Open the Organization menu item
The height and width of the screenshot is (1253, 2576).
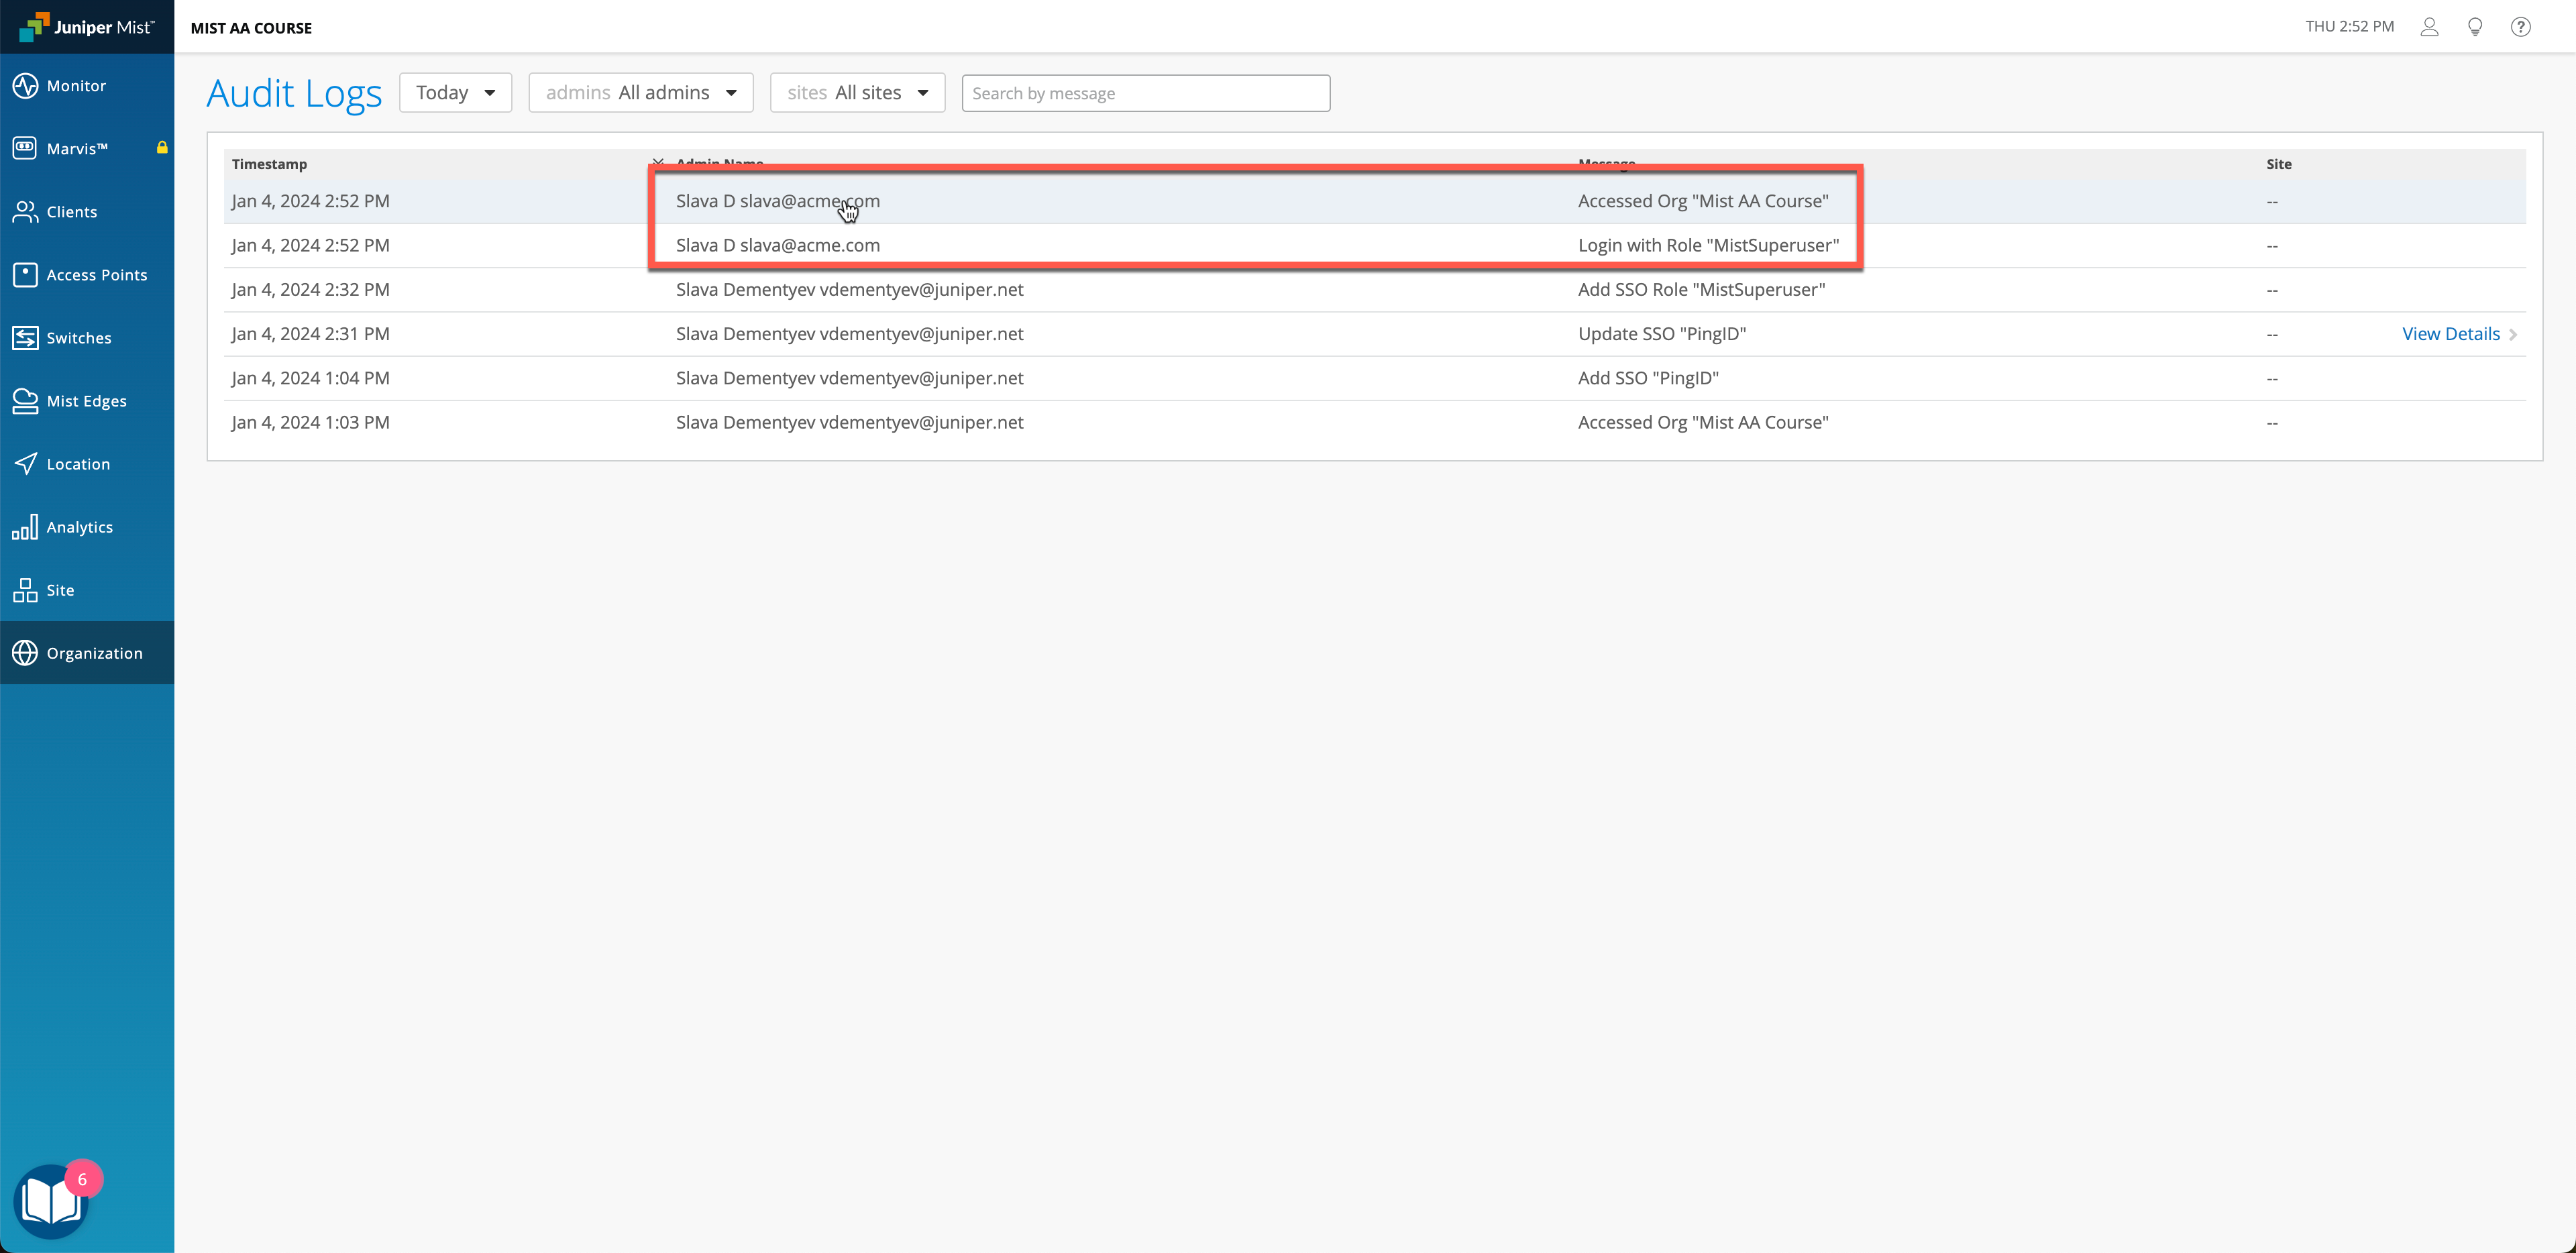pos(94,653)
